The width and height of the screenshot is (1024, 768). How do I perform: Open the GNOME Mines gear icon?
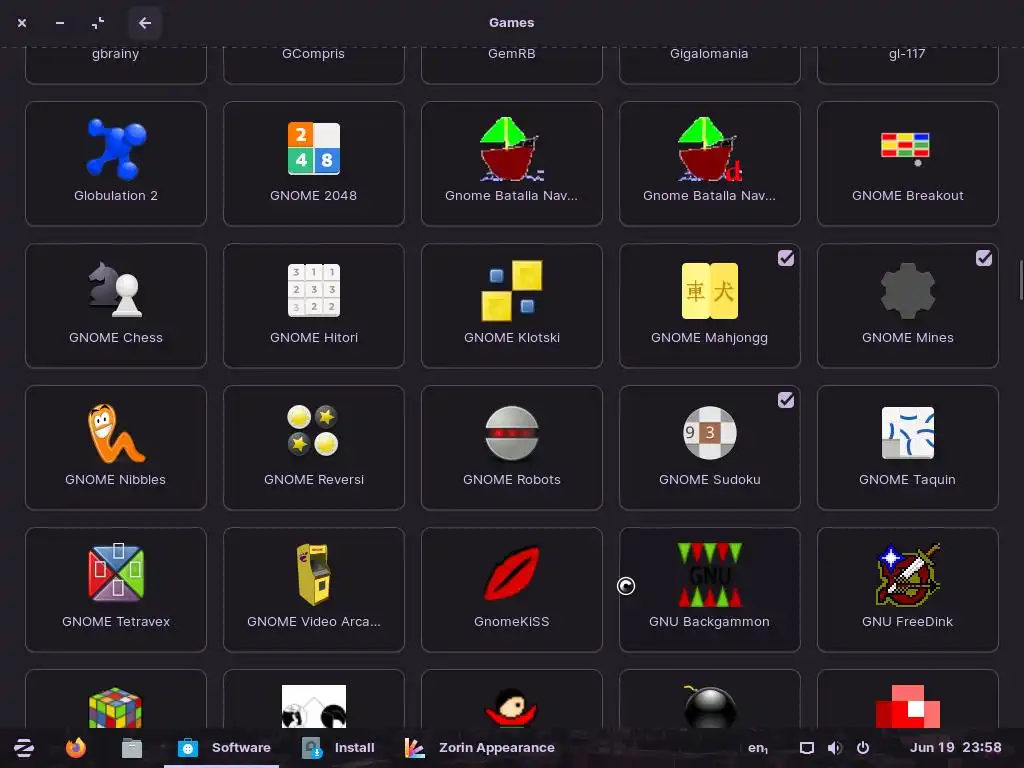[908, 290]
